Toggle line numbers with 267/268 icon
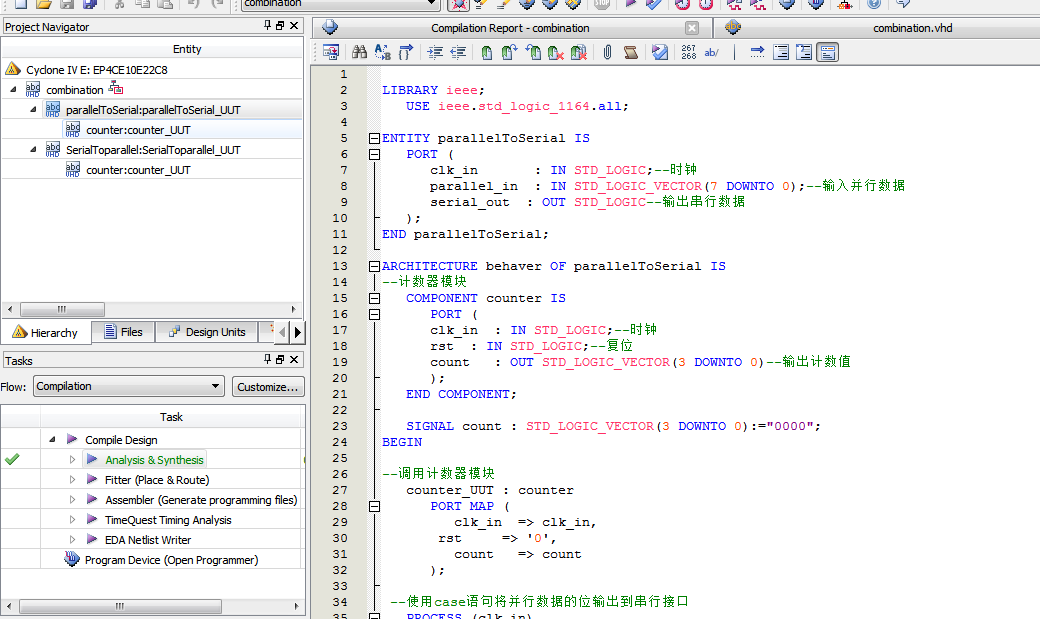1040x619 pixels. click(689, 52)
